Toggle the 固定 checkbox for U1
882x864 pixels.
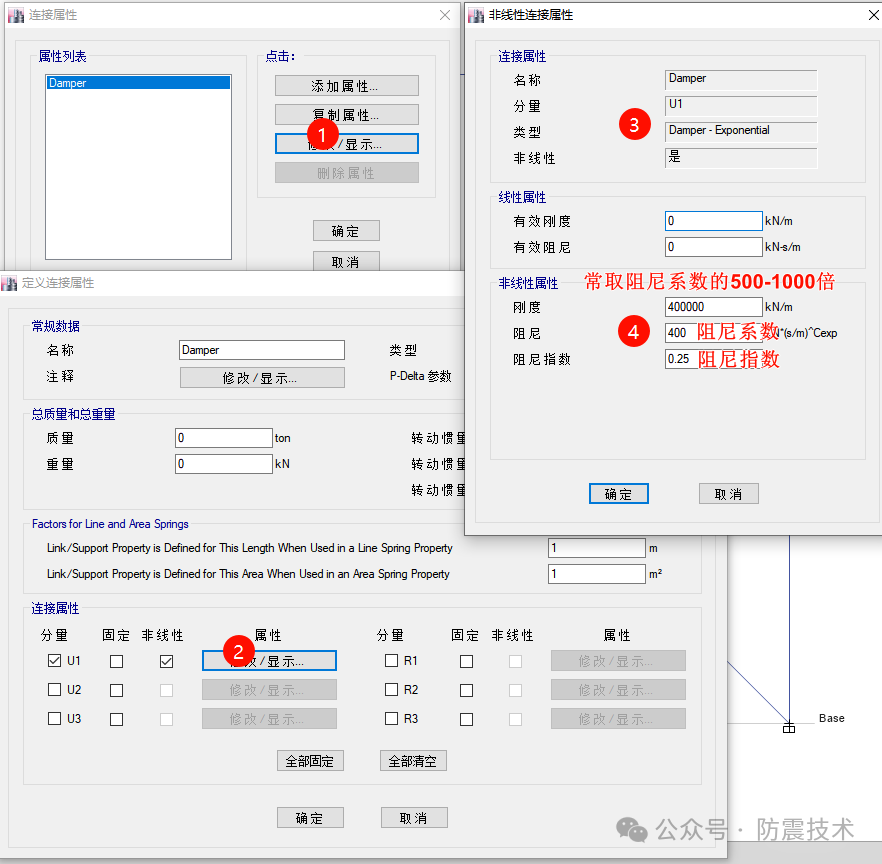[116, 660]
